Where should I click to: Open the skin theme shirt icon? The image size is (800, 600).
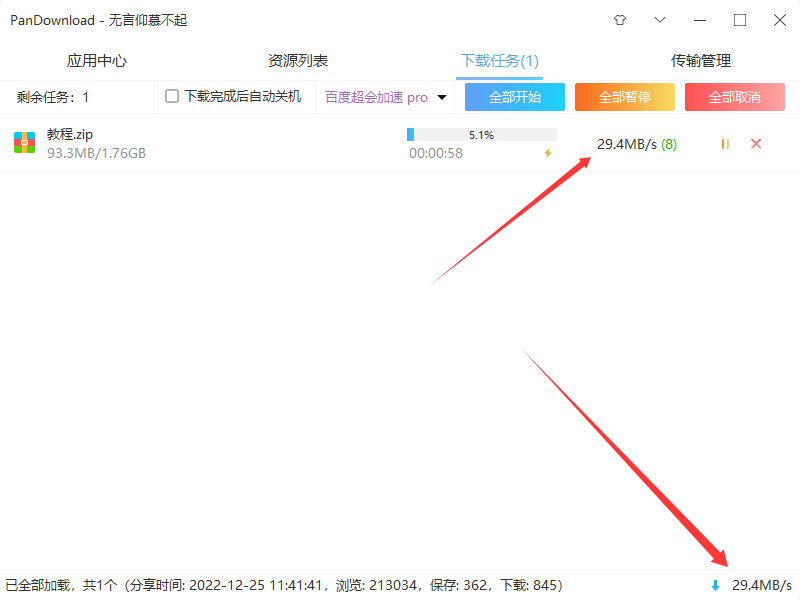pyautogui.click(x=620, y=20)
